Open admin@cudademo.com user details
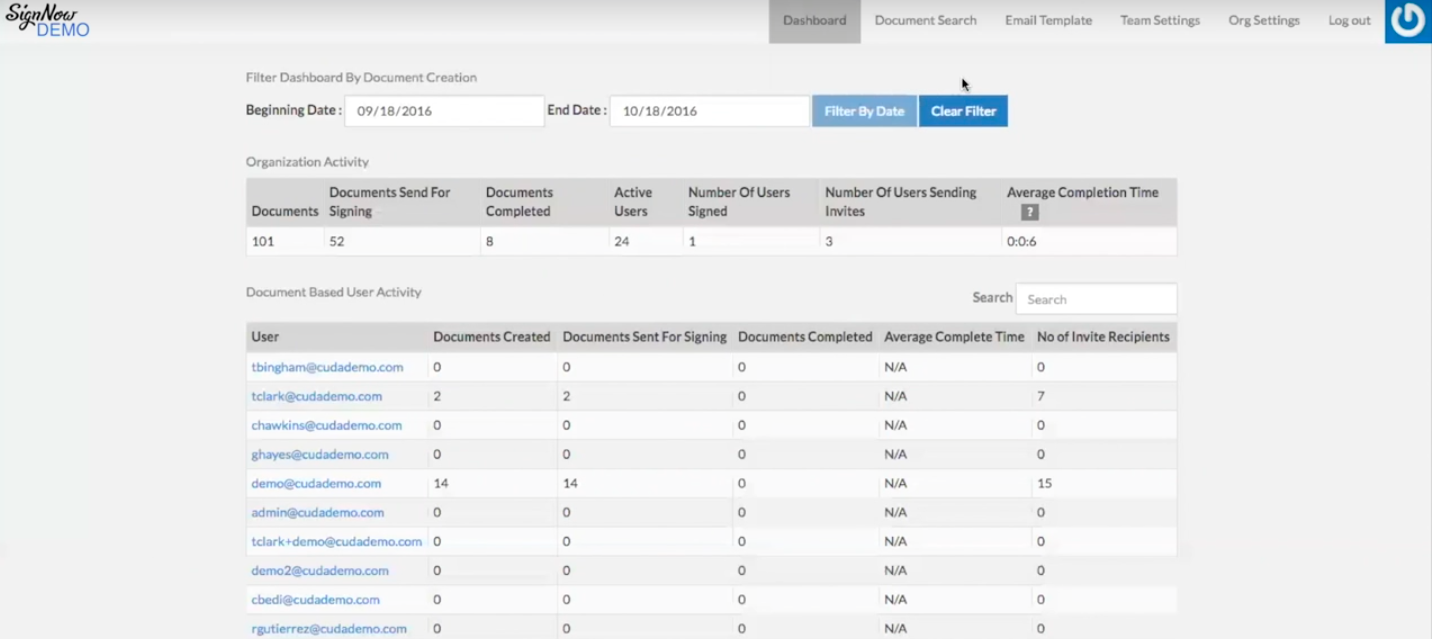 [x=317, y=512]
